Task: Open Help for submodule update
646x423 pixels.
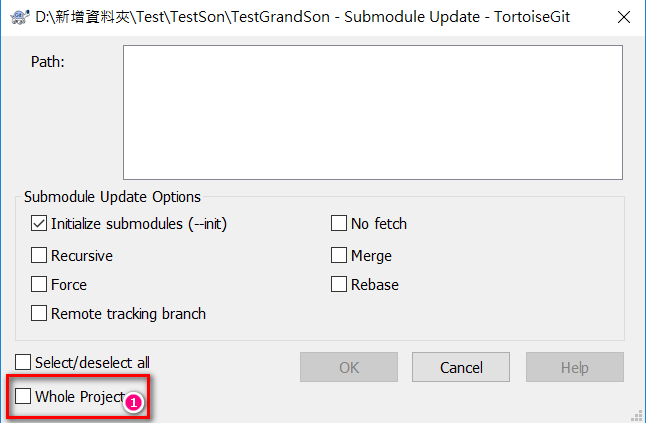Action: click(575, 367)
